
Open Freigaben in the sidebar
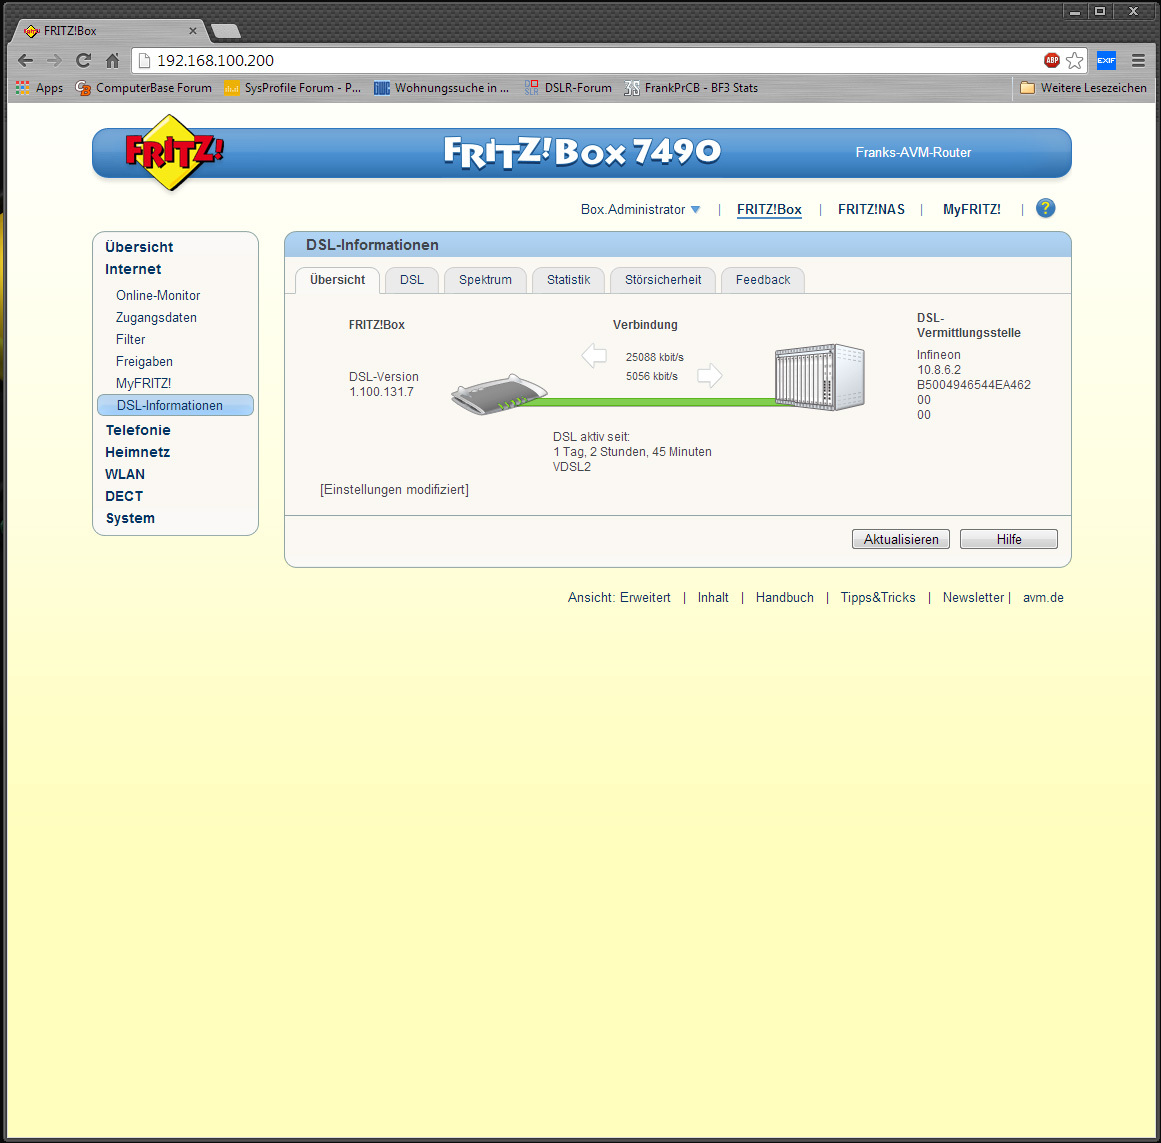pyautogui.click(x=144, y=362)
